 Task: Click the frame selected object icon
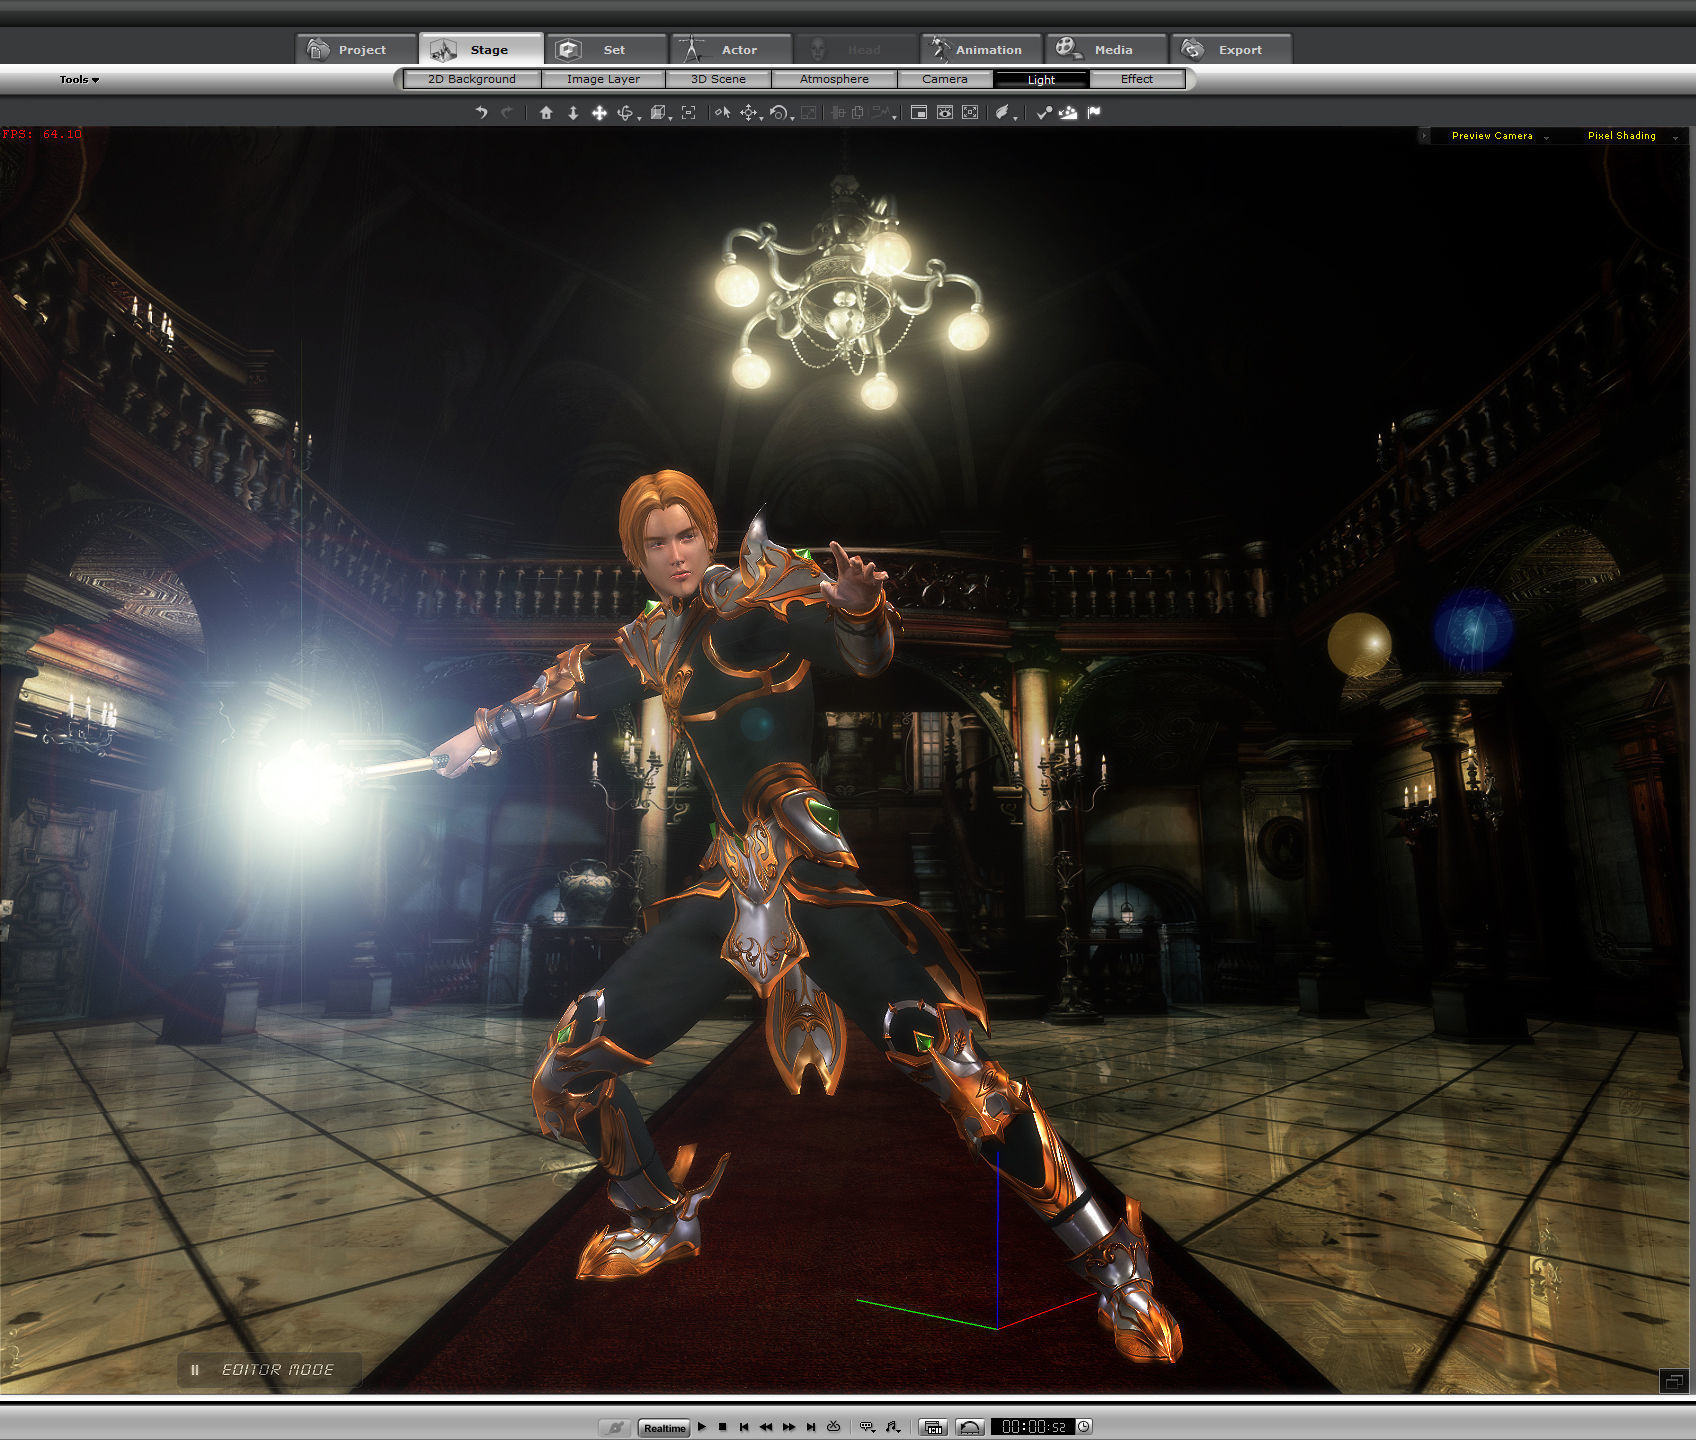pyautogui.click(x=688, y=113)
